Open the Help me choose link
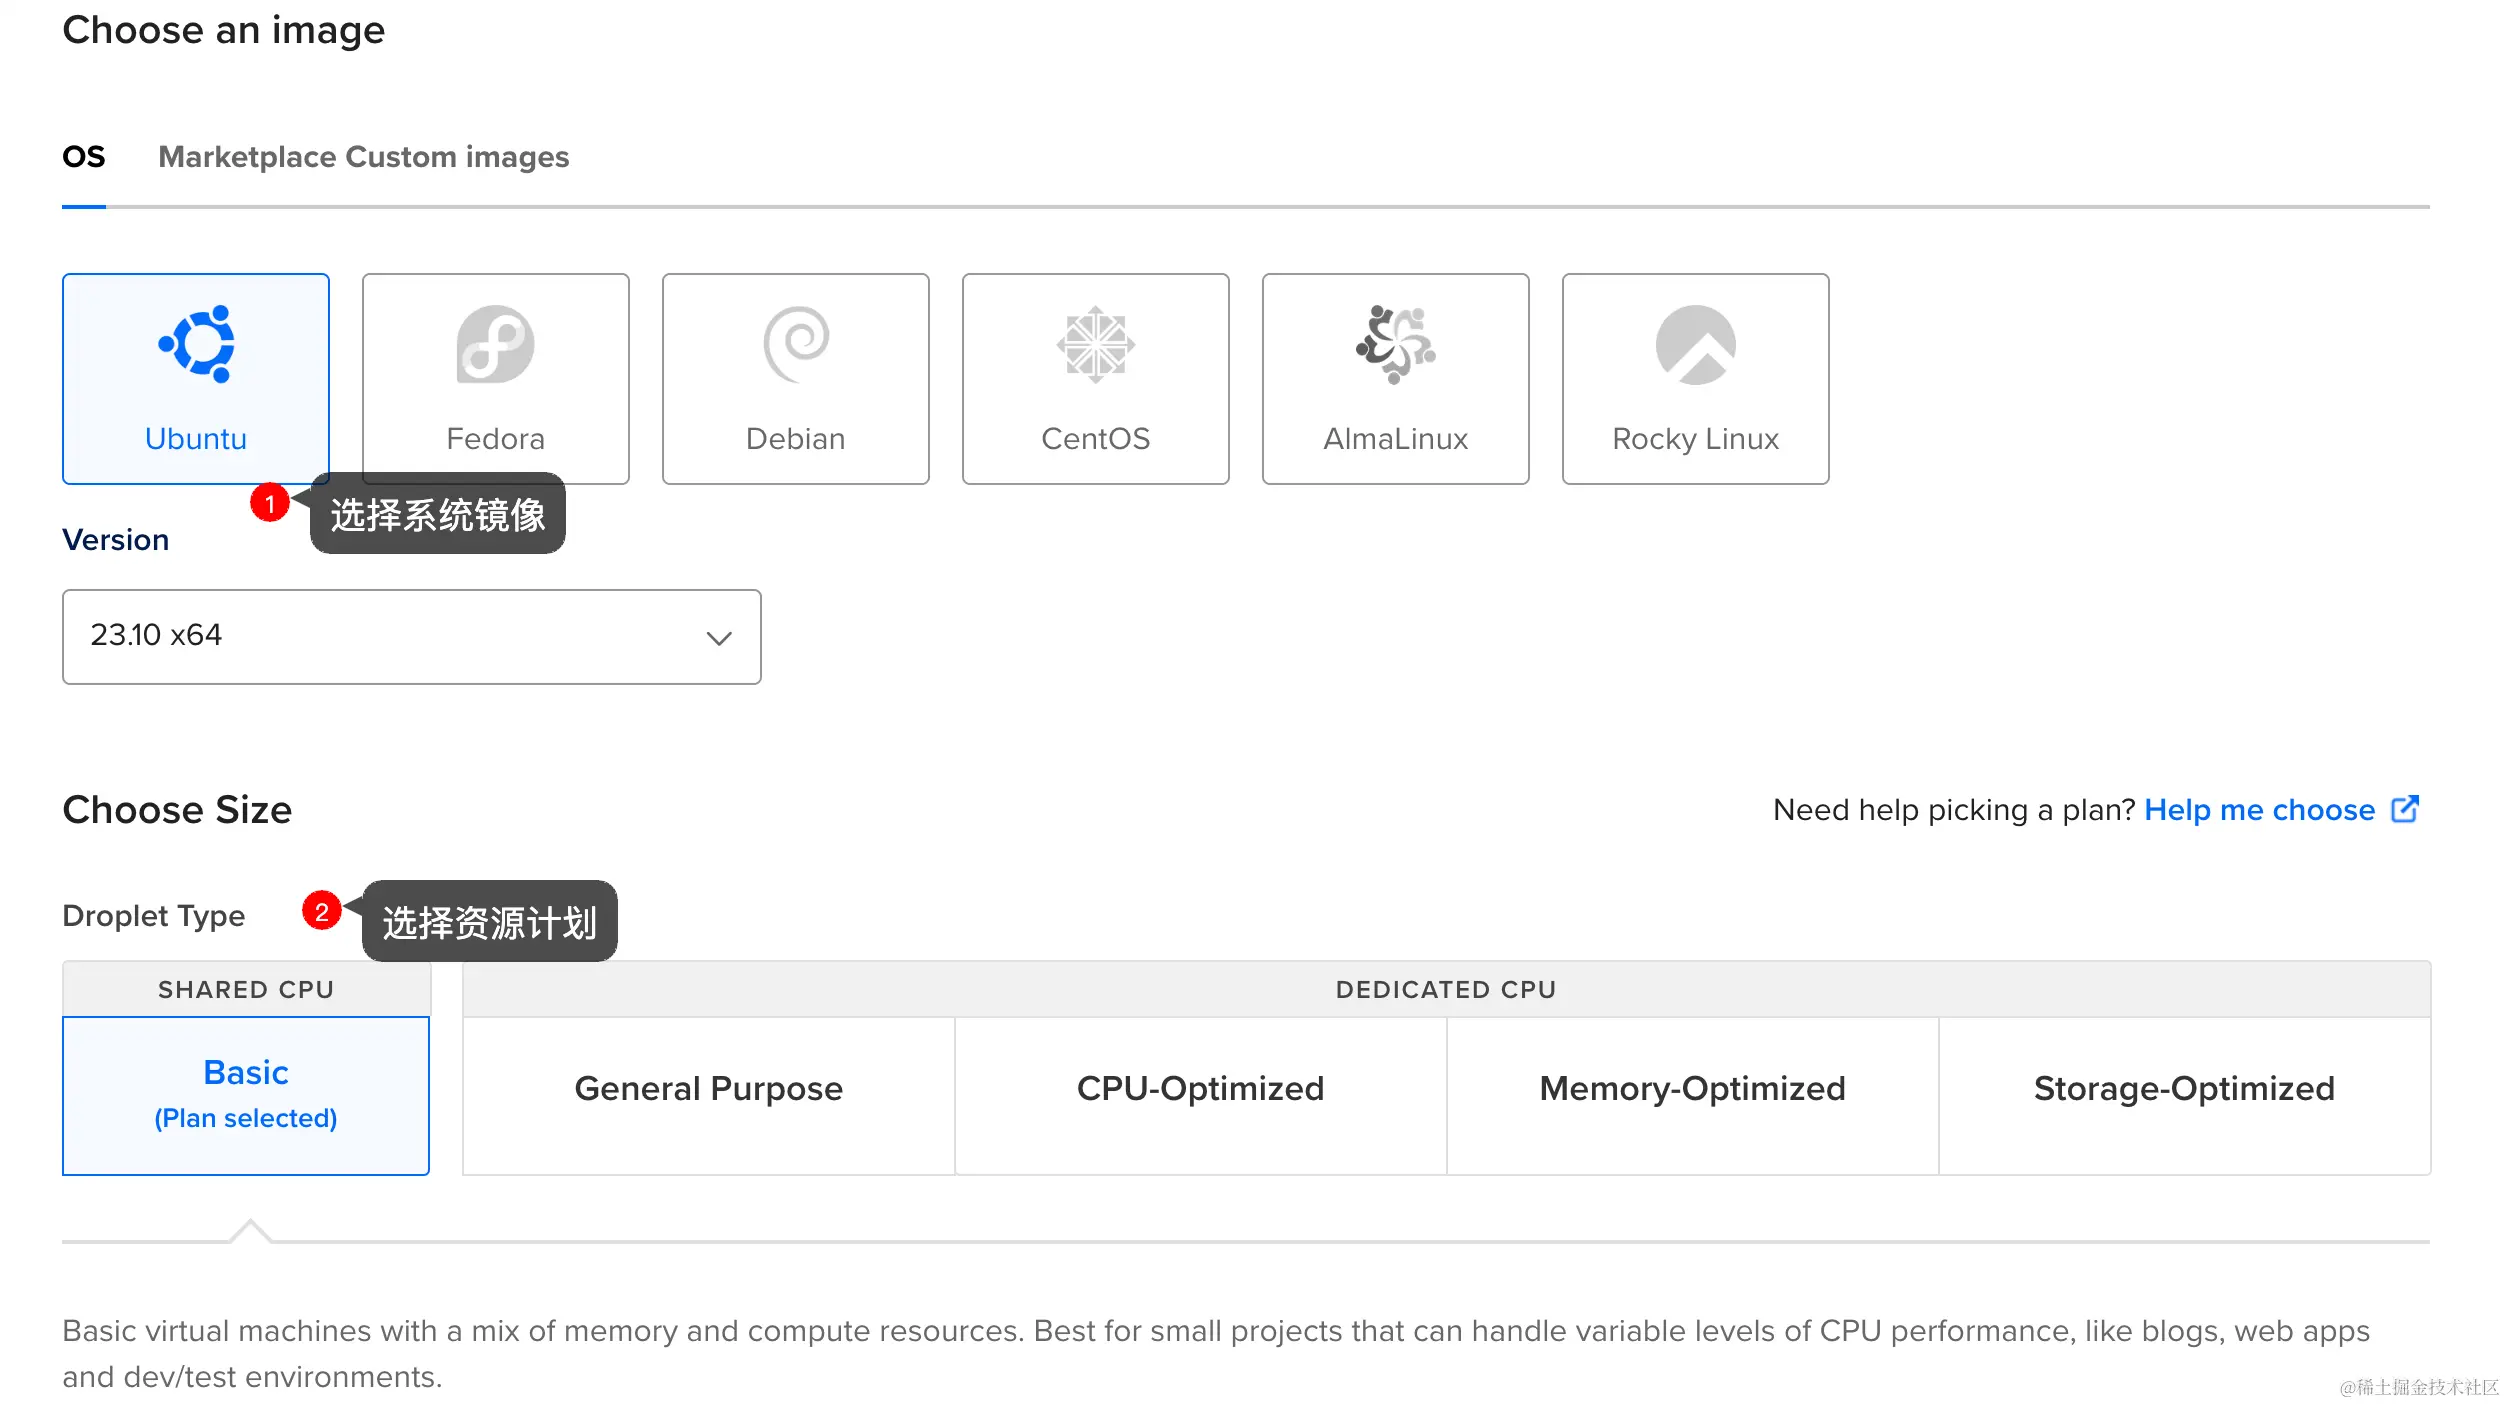The width and height of the screenshot is (2506, 1404). pos(2260,809)
